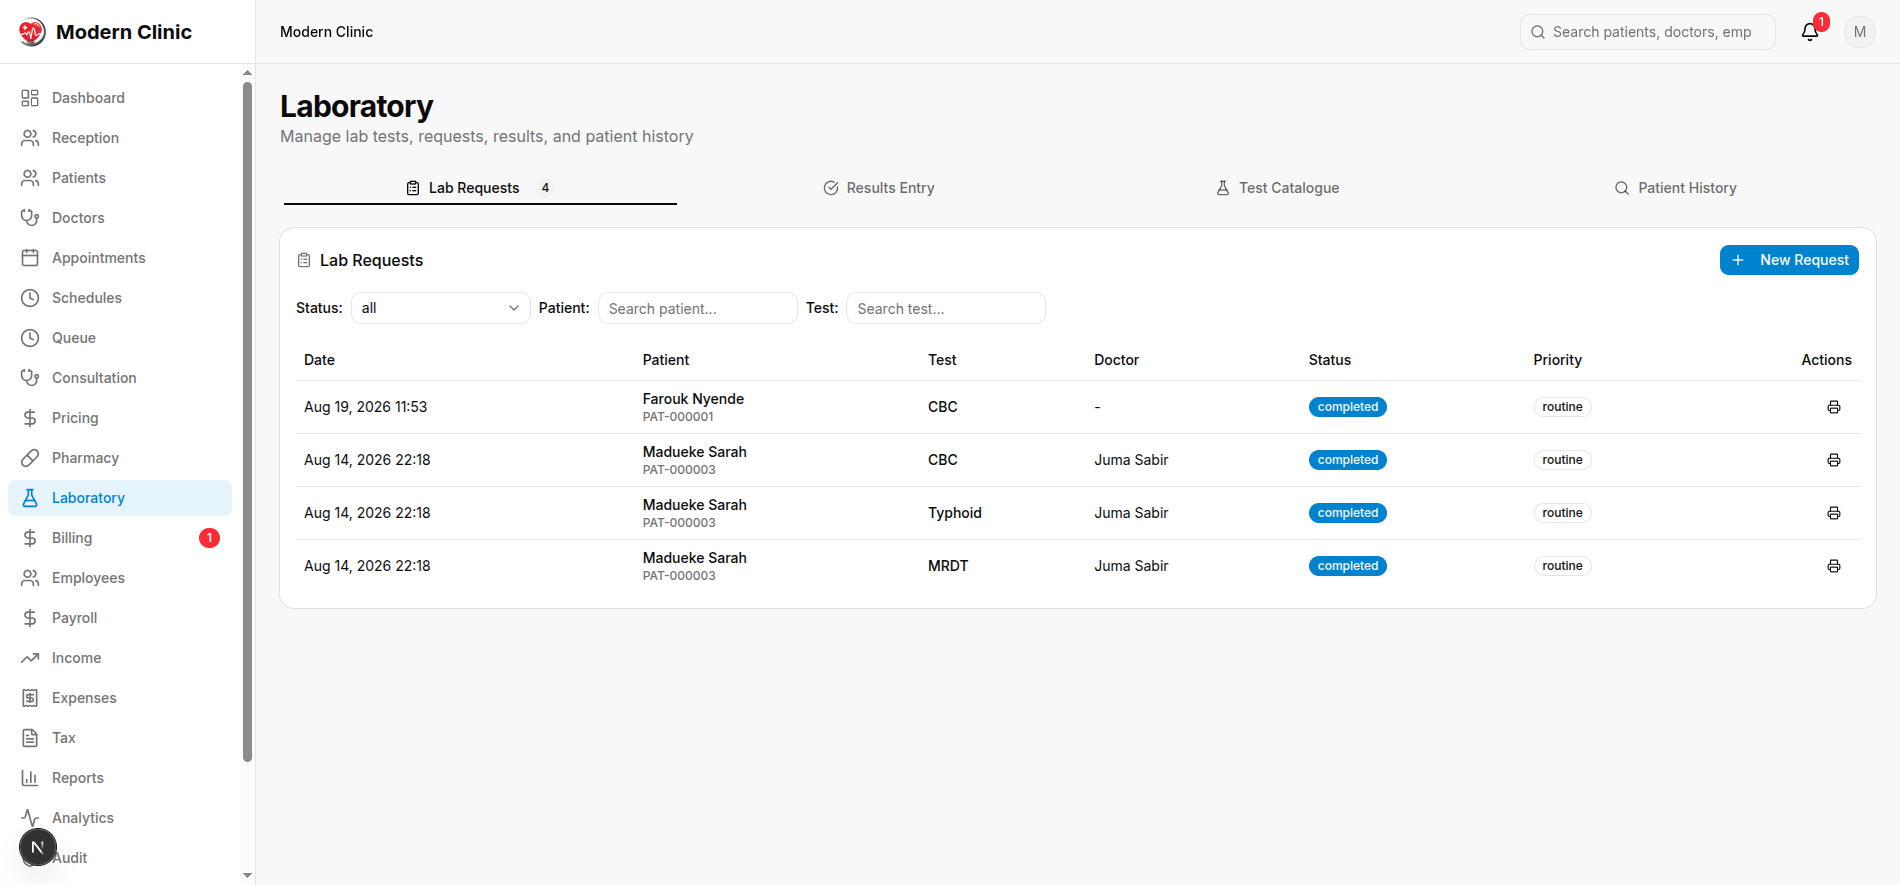Click the Test column header
The width and height of the screenshot is (1900, 885).
(942, 360)
